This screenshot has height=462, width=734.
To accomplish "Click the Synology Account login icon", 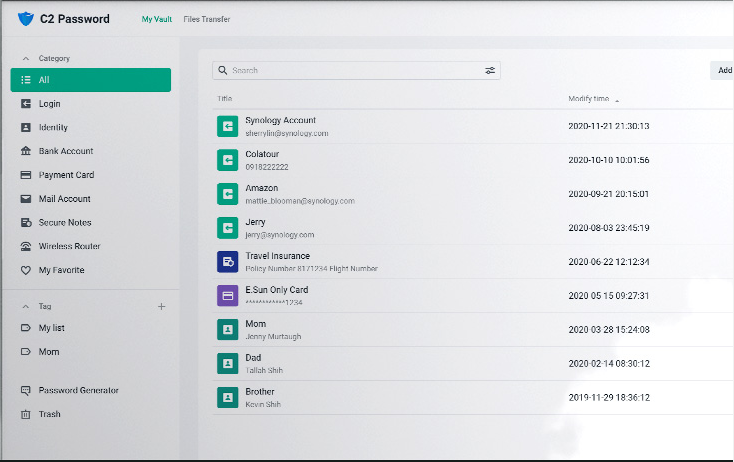I will tap(228, 126).
